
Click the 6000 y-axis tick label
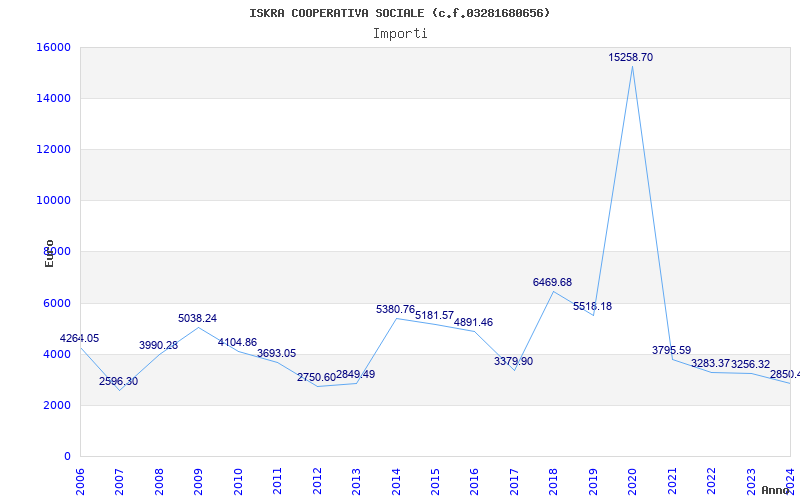coord(57,303)
